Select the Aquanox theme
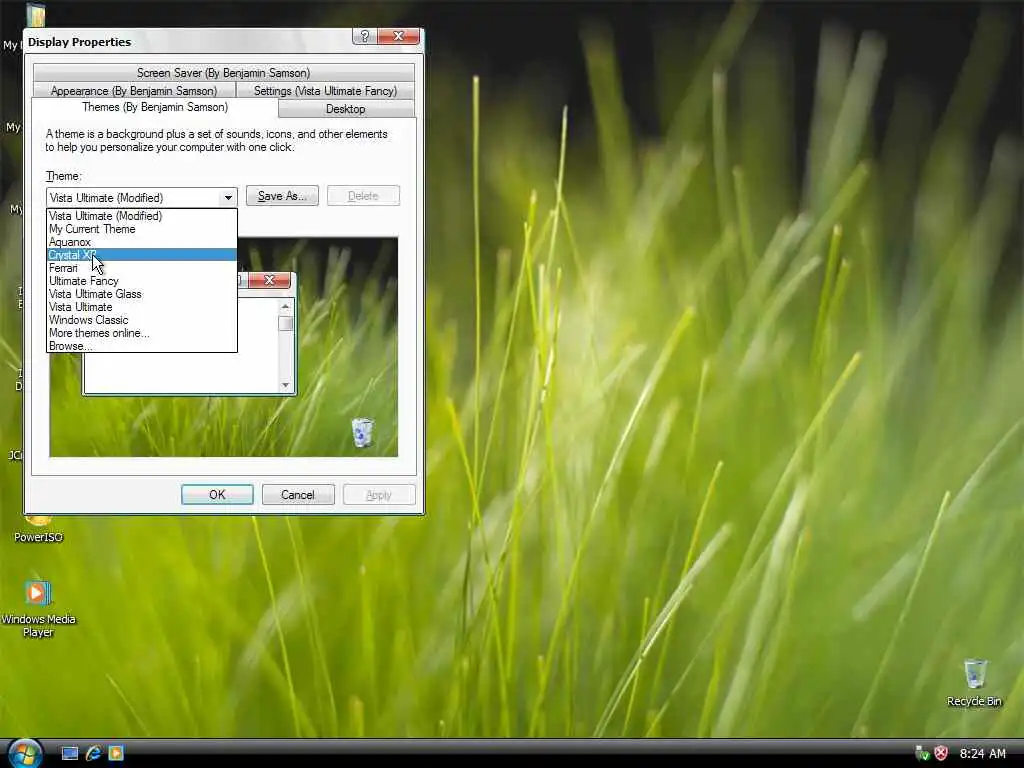Screen dimensions: 1024x768 142,242
